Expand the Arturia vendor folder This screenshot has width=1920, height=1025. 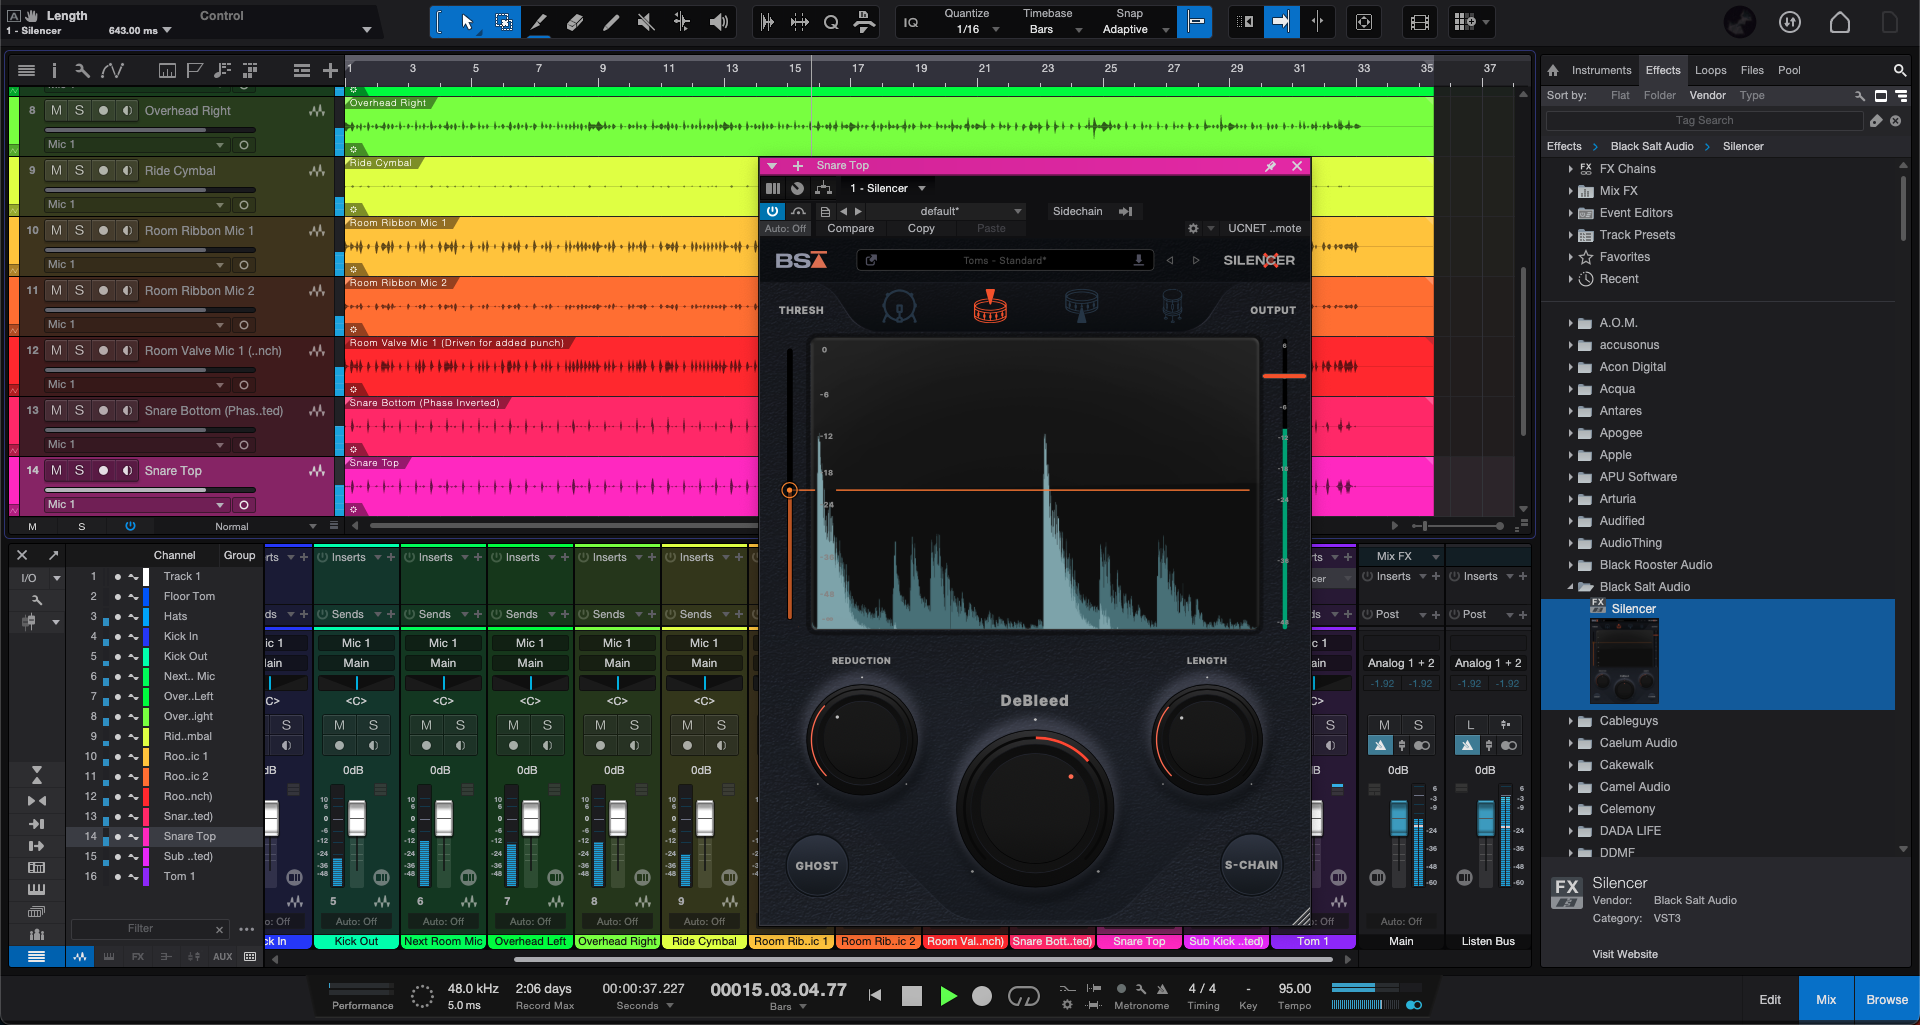click(1570, 499)
